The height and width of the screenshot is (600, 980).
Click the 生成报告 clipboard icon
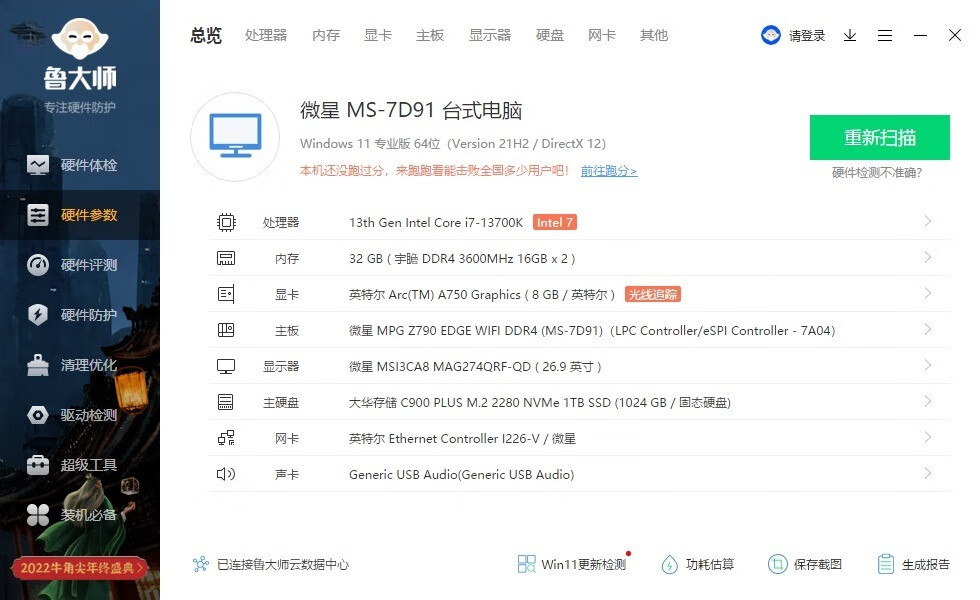pyautogui.click(x=886, y=564)
